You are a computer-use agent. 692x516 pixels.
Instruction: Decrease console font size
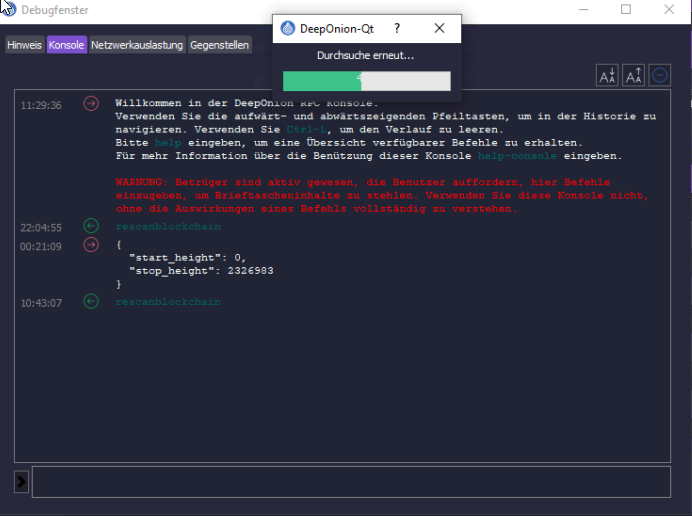coord(607,75)
